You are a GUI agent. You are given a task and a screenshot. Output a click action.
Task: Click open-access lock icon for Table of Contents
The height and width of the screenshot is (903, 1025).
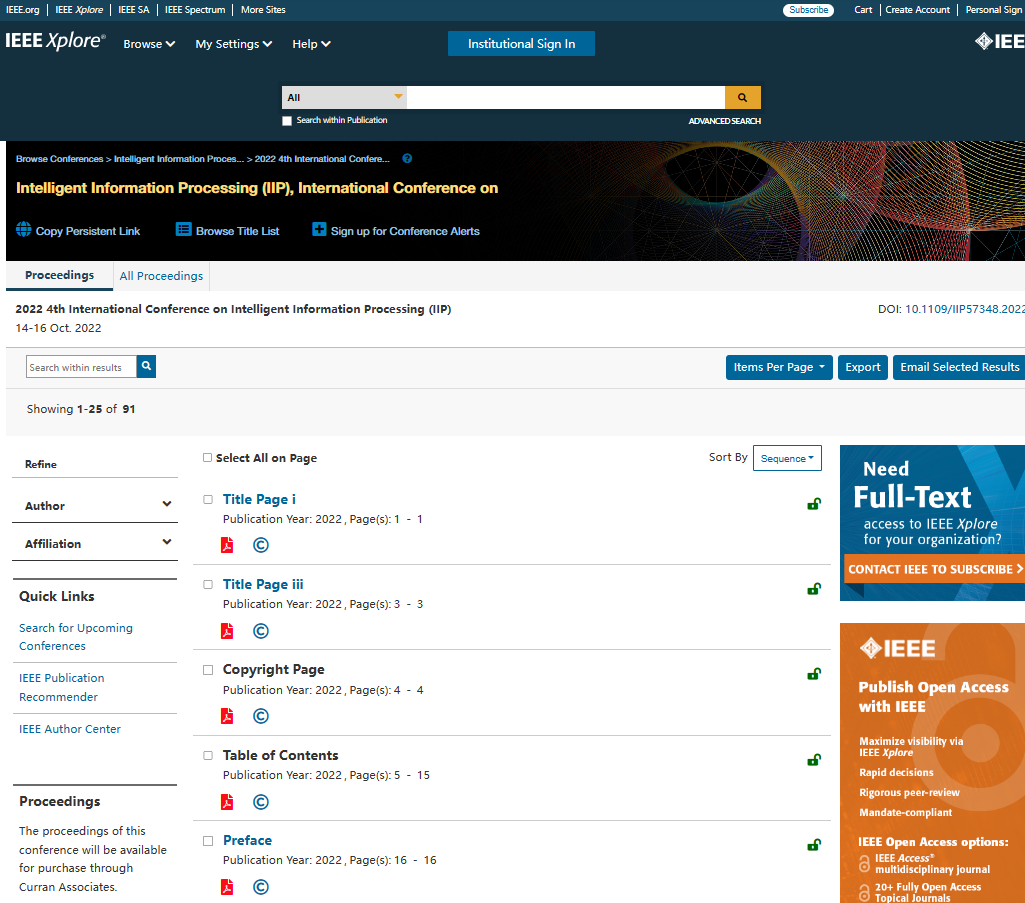[814, 759]
